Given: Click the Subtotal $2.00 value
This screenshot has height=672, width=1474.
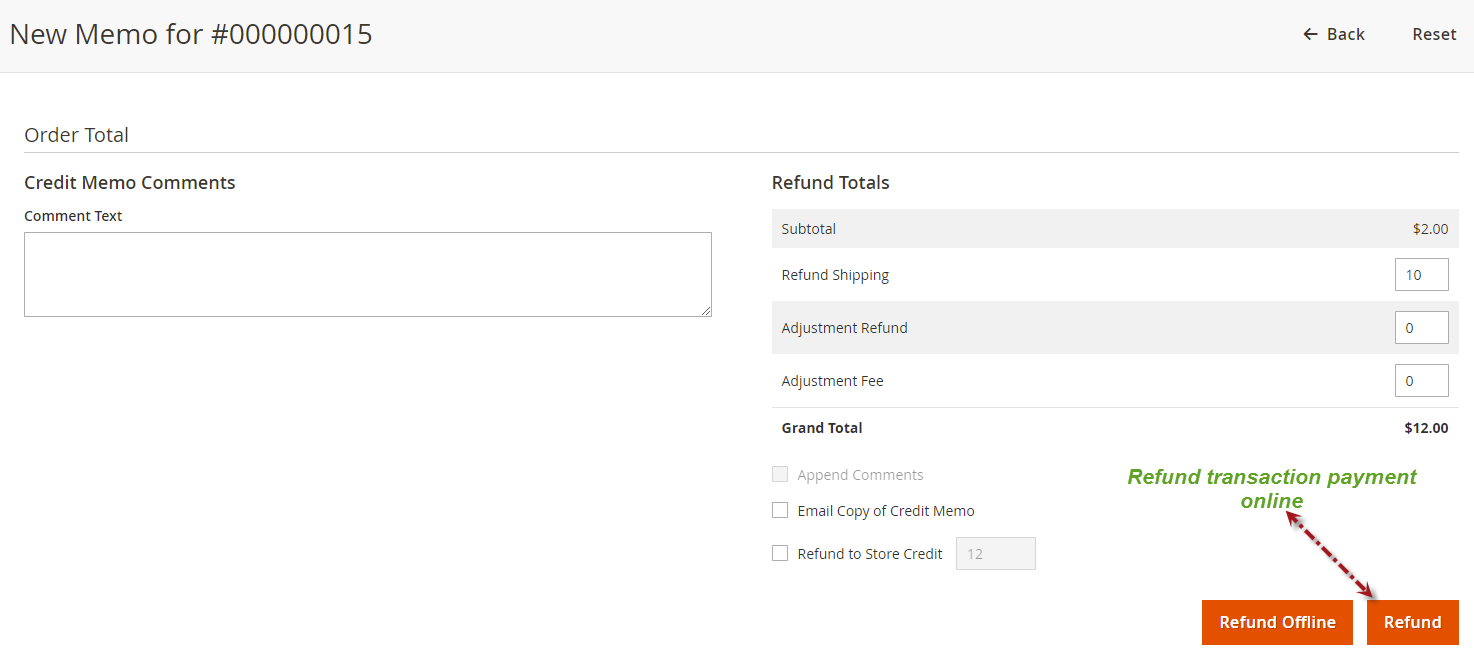Looking at the screenshot, I should (1430, 229).
